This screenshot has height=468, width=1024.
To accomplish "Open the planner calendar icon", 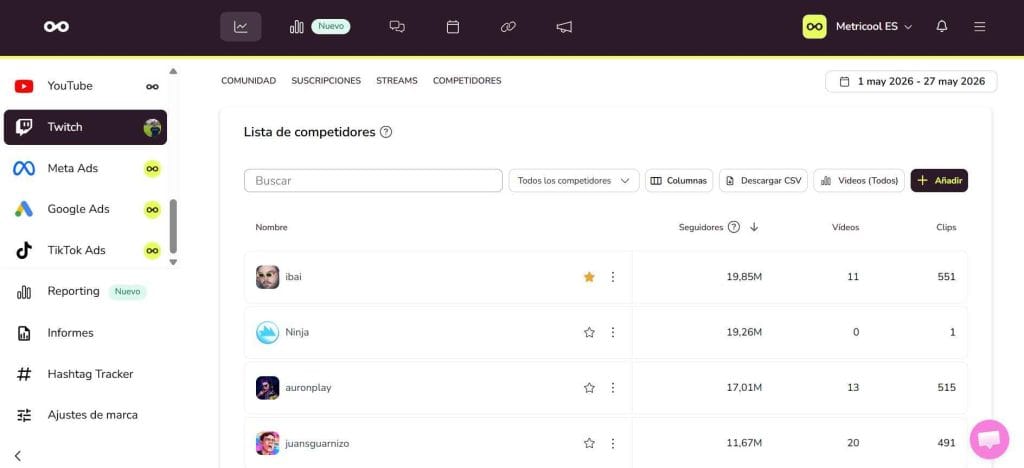I will click(x=453, y=27).
